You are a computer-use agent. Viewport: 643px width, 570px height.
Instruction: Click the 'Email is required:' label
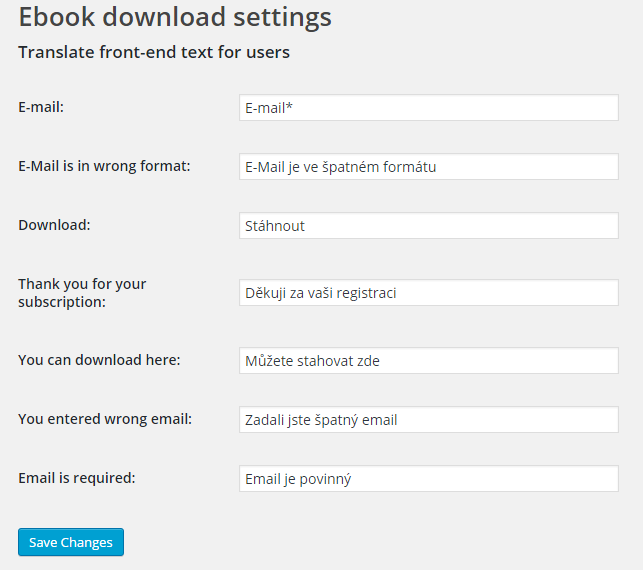coord(77,478)
